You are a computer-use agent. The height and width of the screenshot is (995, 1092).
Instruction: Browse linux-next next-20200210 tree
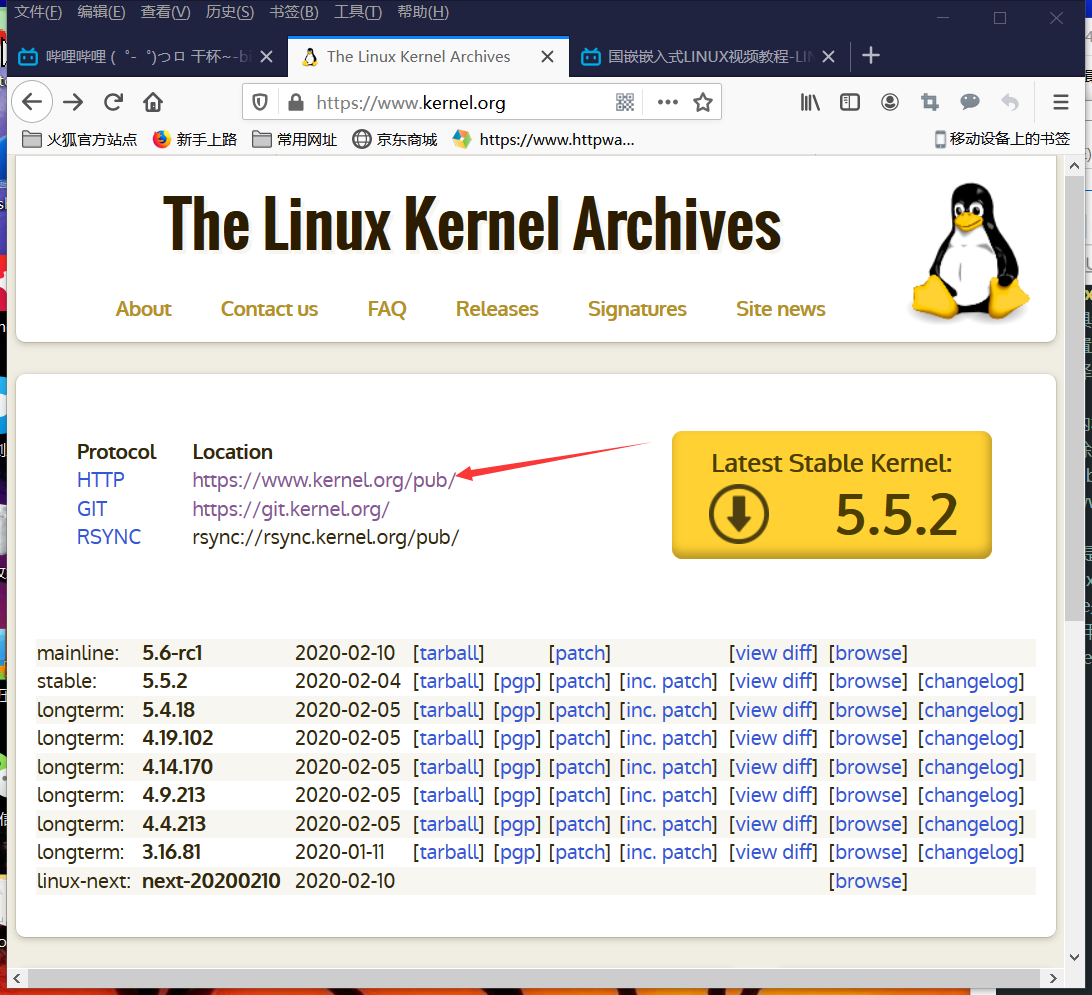[x=868, y=881]
